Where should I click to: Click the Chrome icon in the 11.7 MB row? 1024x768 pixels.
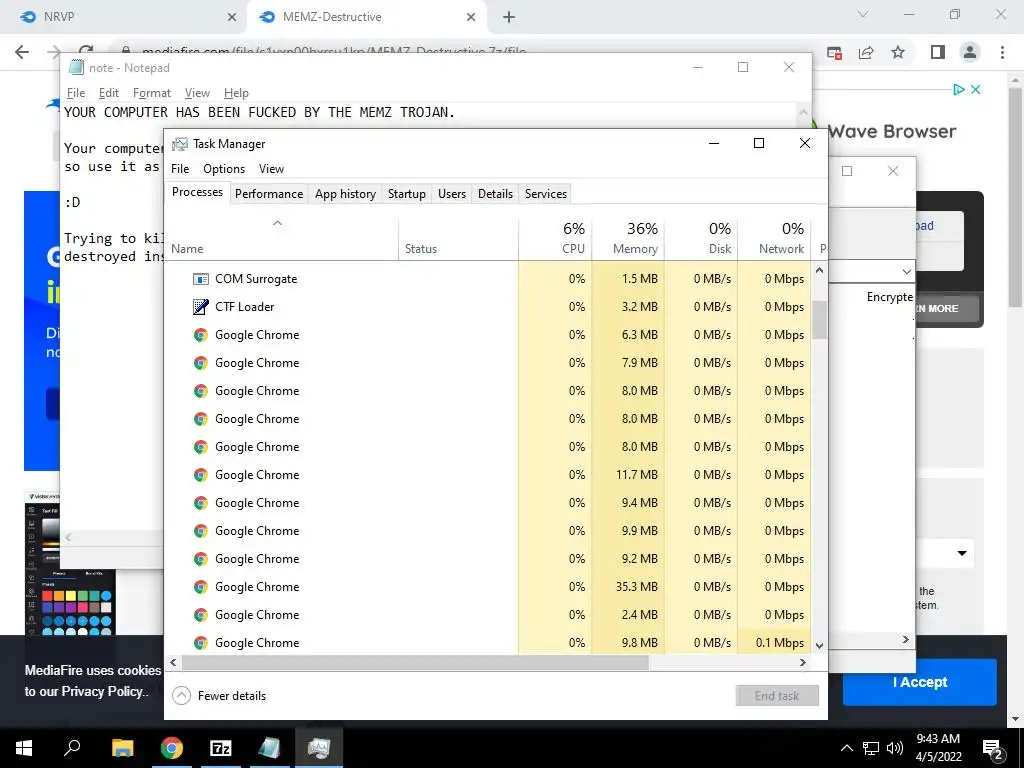[x=200, y=475]
